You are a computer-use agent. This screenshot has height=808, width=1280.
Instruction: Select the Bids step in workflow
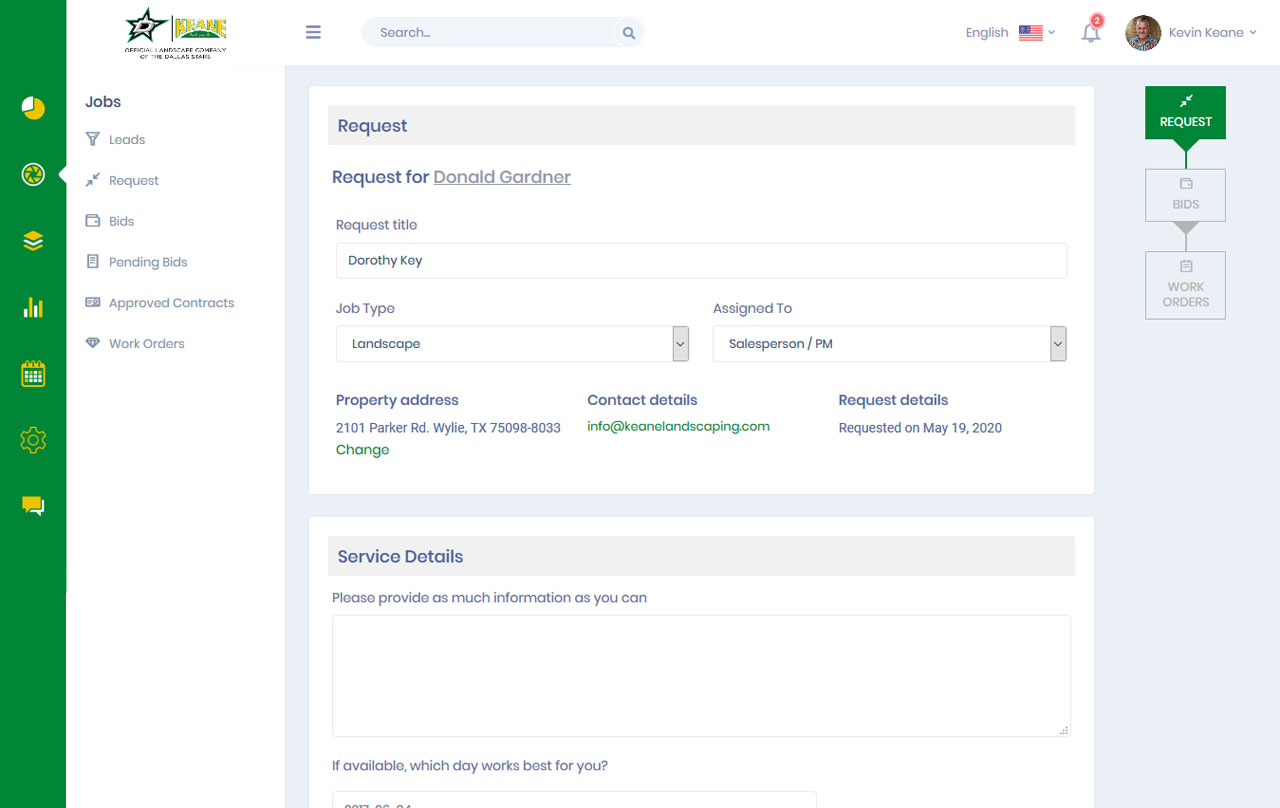coord(1185,195)
